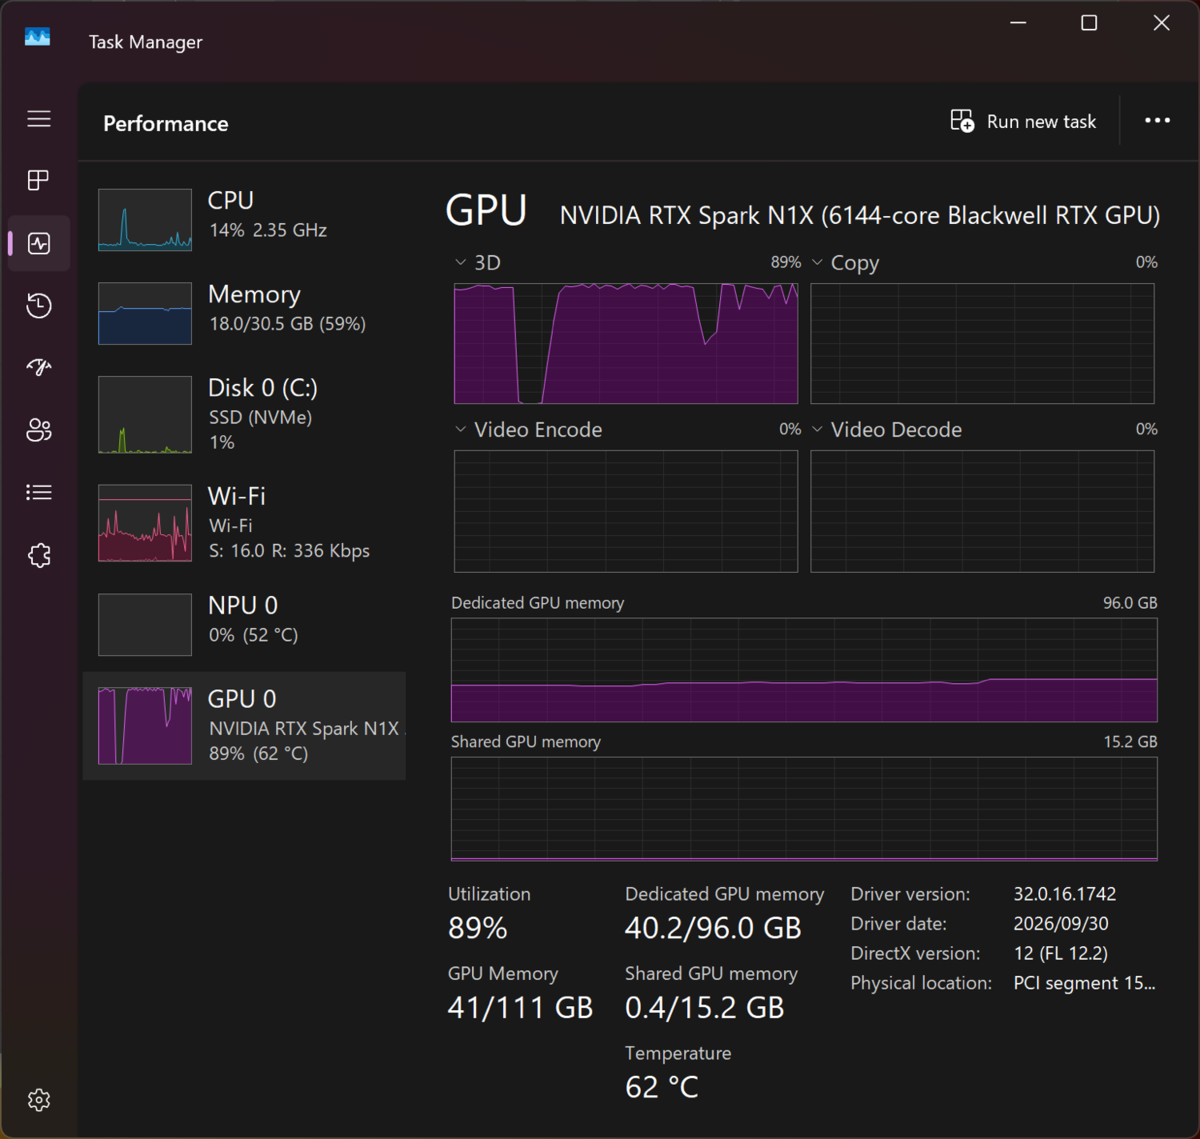The image size is (1200, 1139).
Task: Click the 40.2/96.0 GB dedicated memory value
Action: pyautogui.click(x=713, y=928)
